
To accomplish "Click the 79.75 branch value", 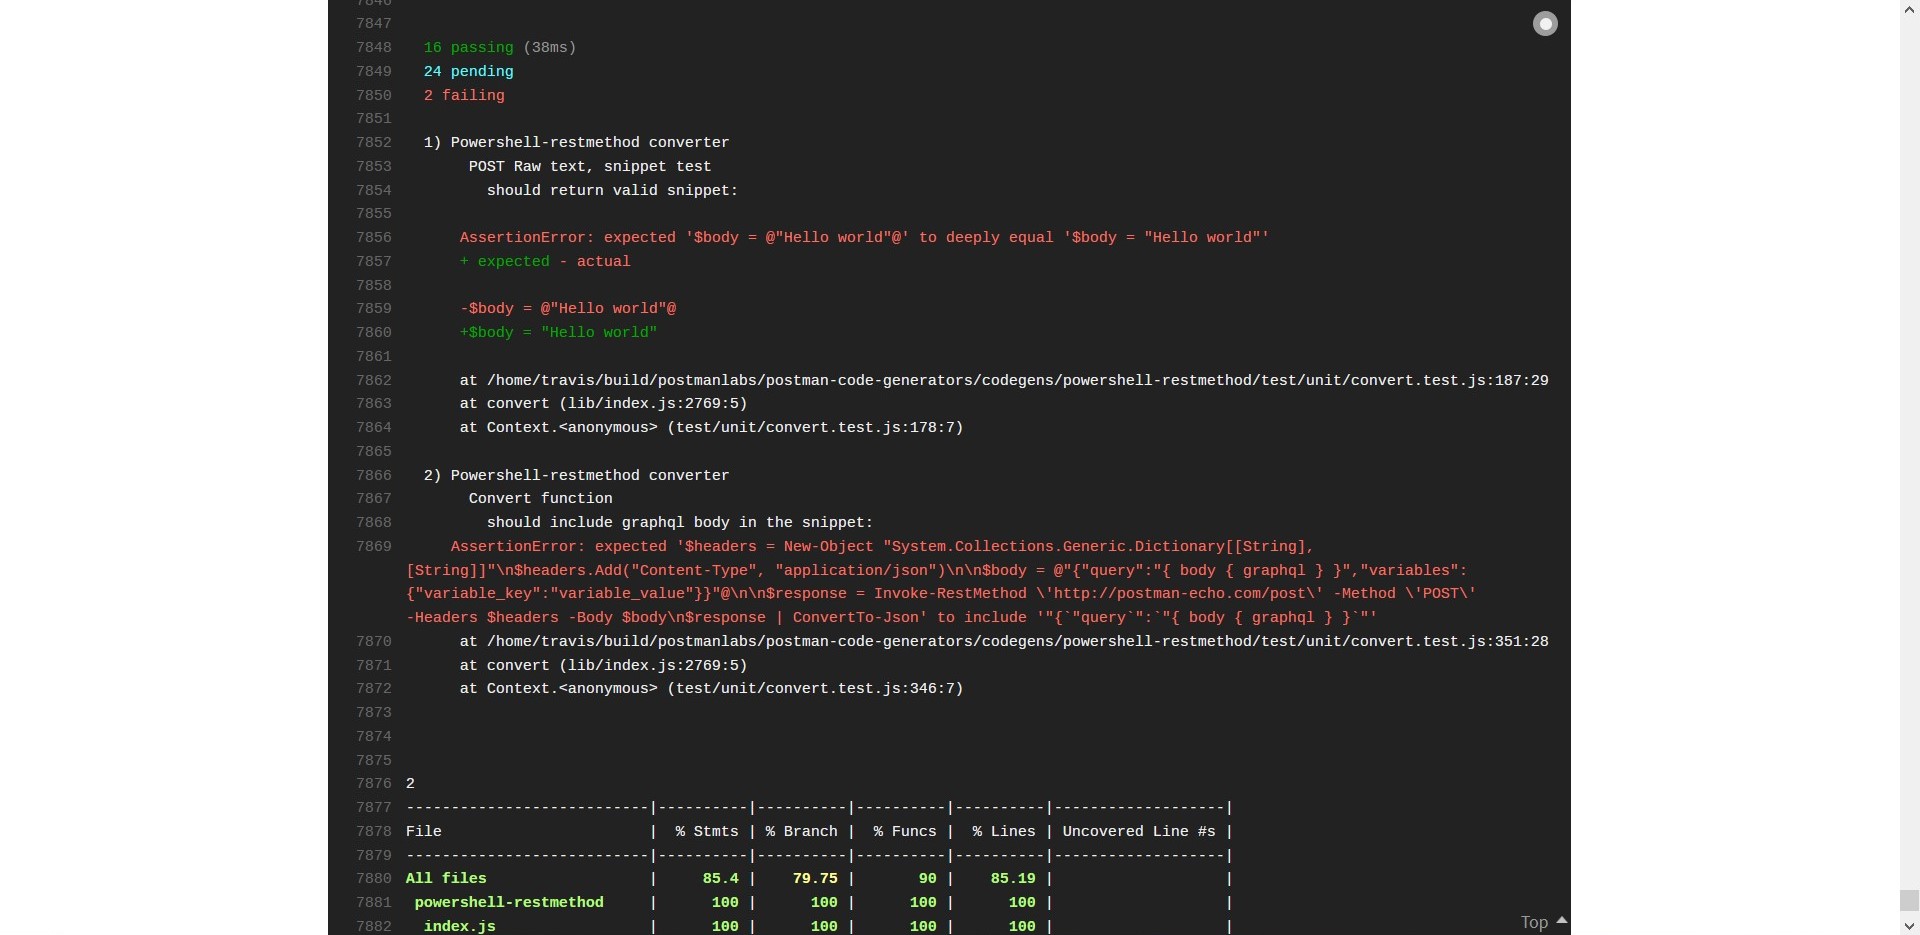I will click(x=815, y=879).
